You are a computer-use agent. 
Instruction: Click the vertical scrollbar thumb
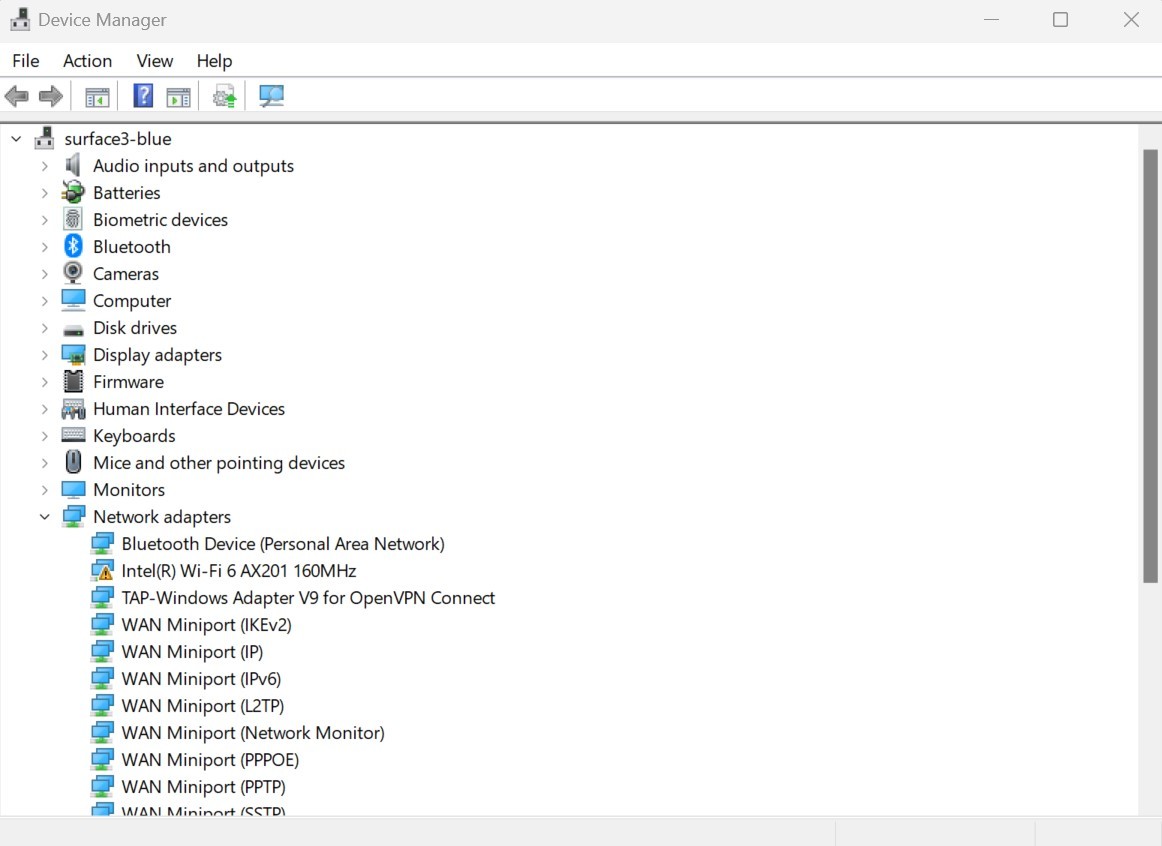click(x=1150, y=366)
